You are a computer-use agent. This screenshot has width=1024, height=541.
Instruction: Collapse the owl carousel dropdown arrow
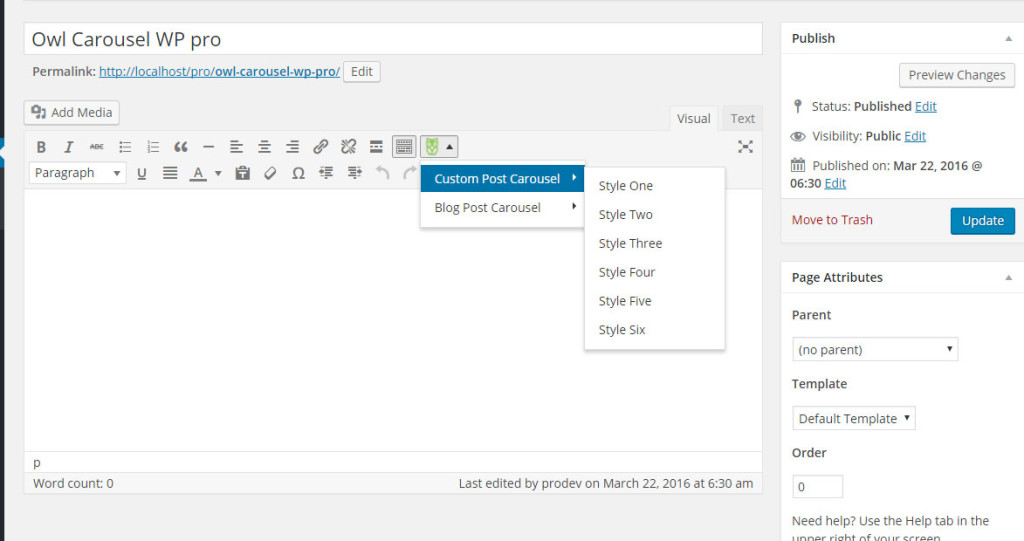coord(449,147)
